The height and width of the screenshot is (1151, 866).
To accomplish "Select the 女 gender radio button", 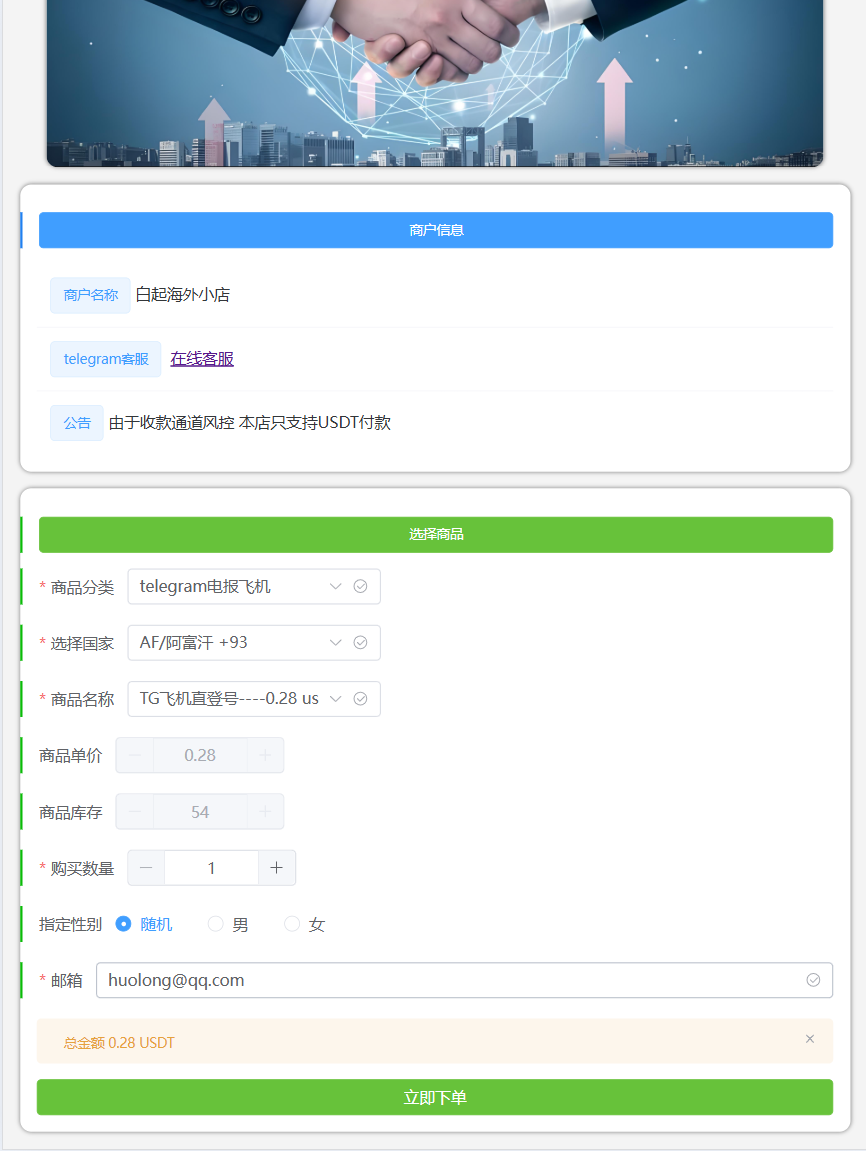I will (292, 924).
